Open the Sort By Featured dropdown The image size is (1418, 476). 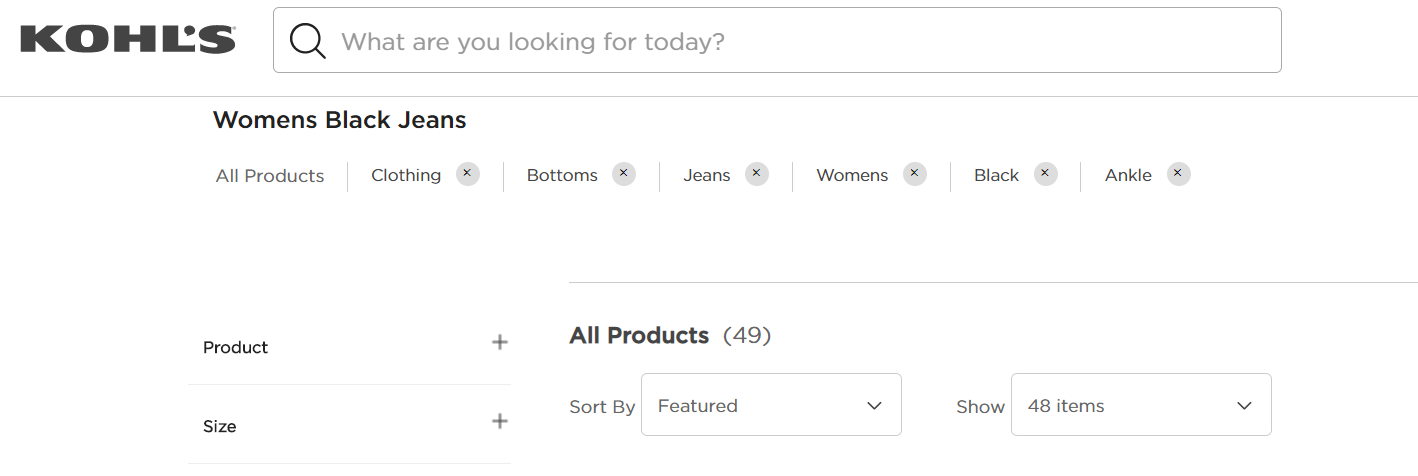point(771,405)
